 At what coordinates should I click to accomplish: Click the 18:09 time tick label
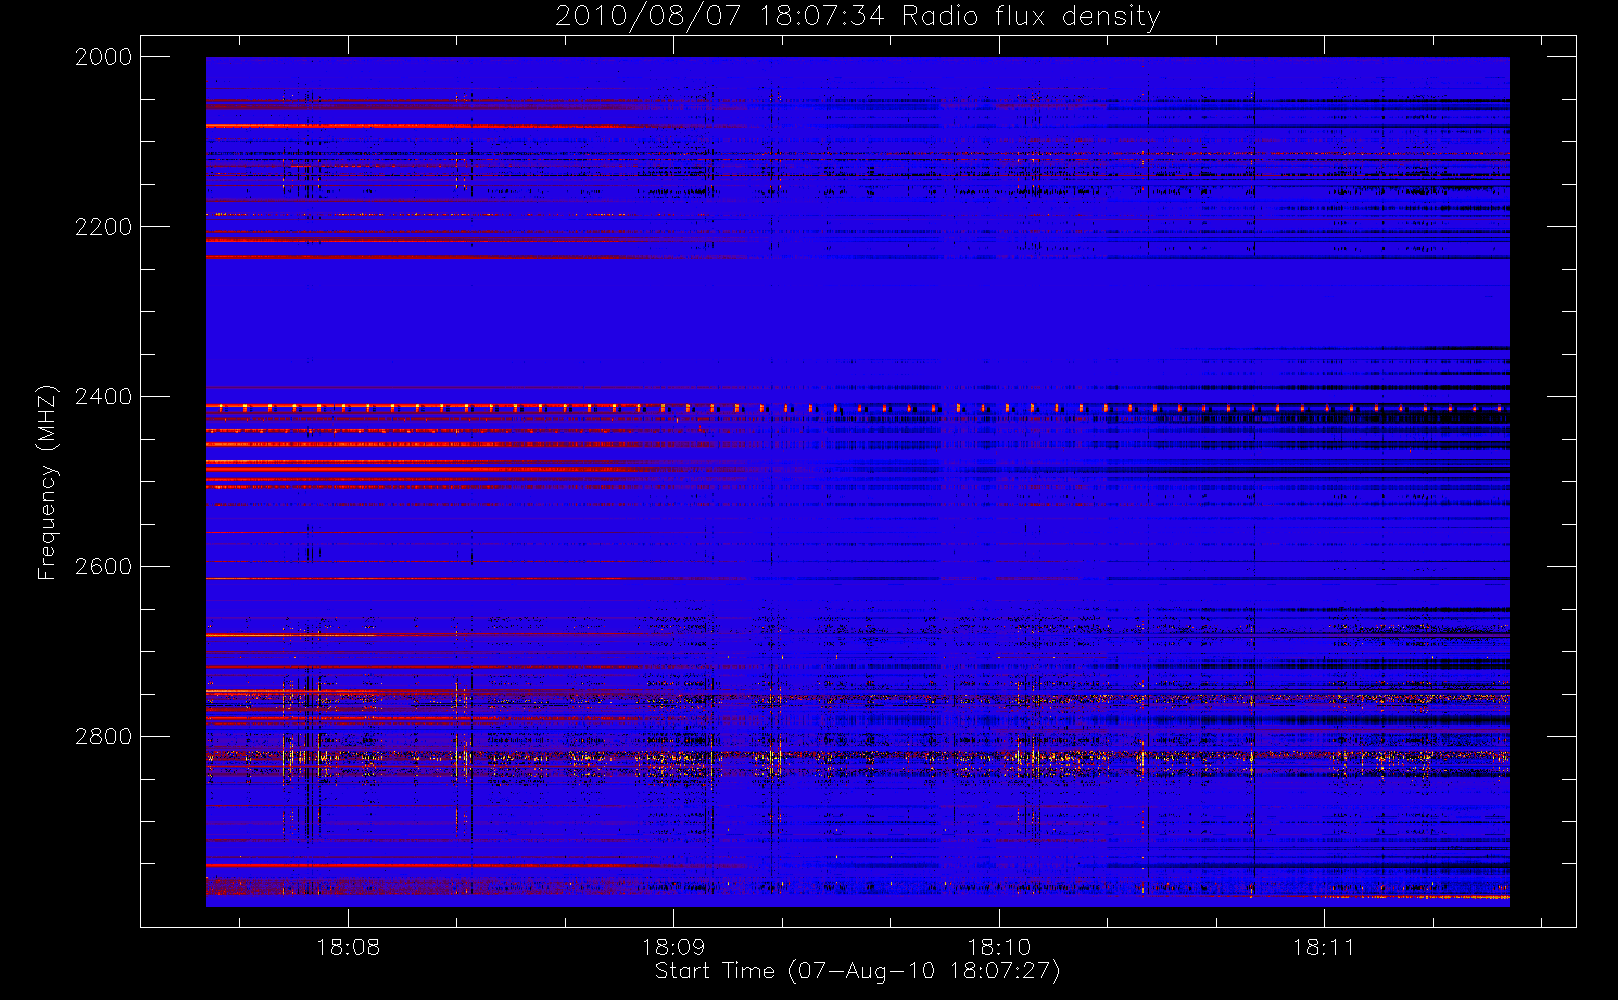click(673, 947)
